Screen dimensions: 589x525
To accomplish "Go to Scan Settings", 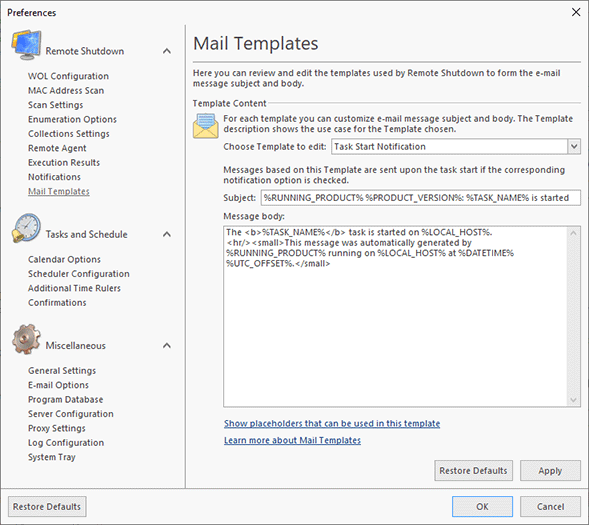I will (x=56, y=105).
